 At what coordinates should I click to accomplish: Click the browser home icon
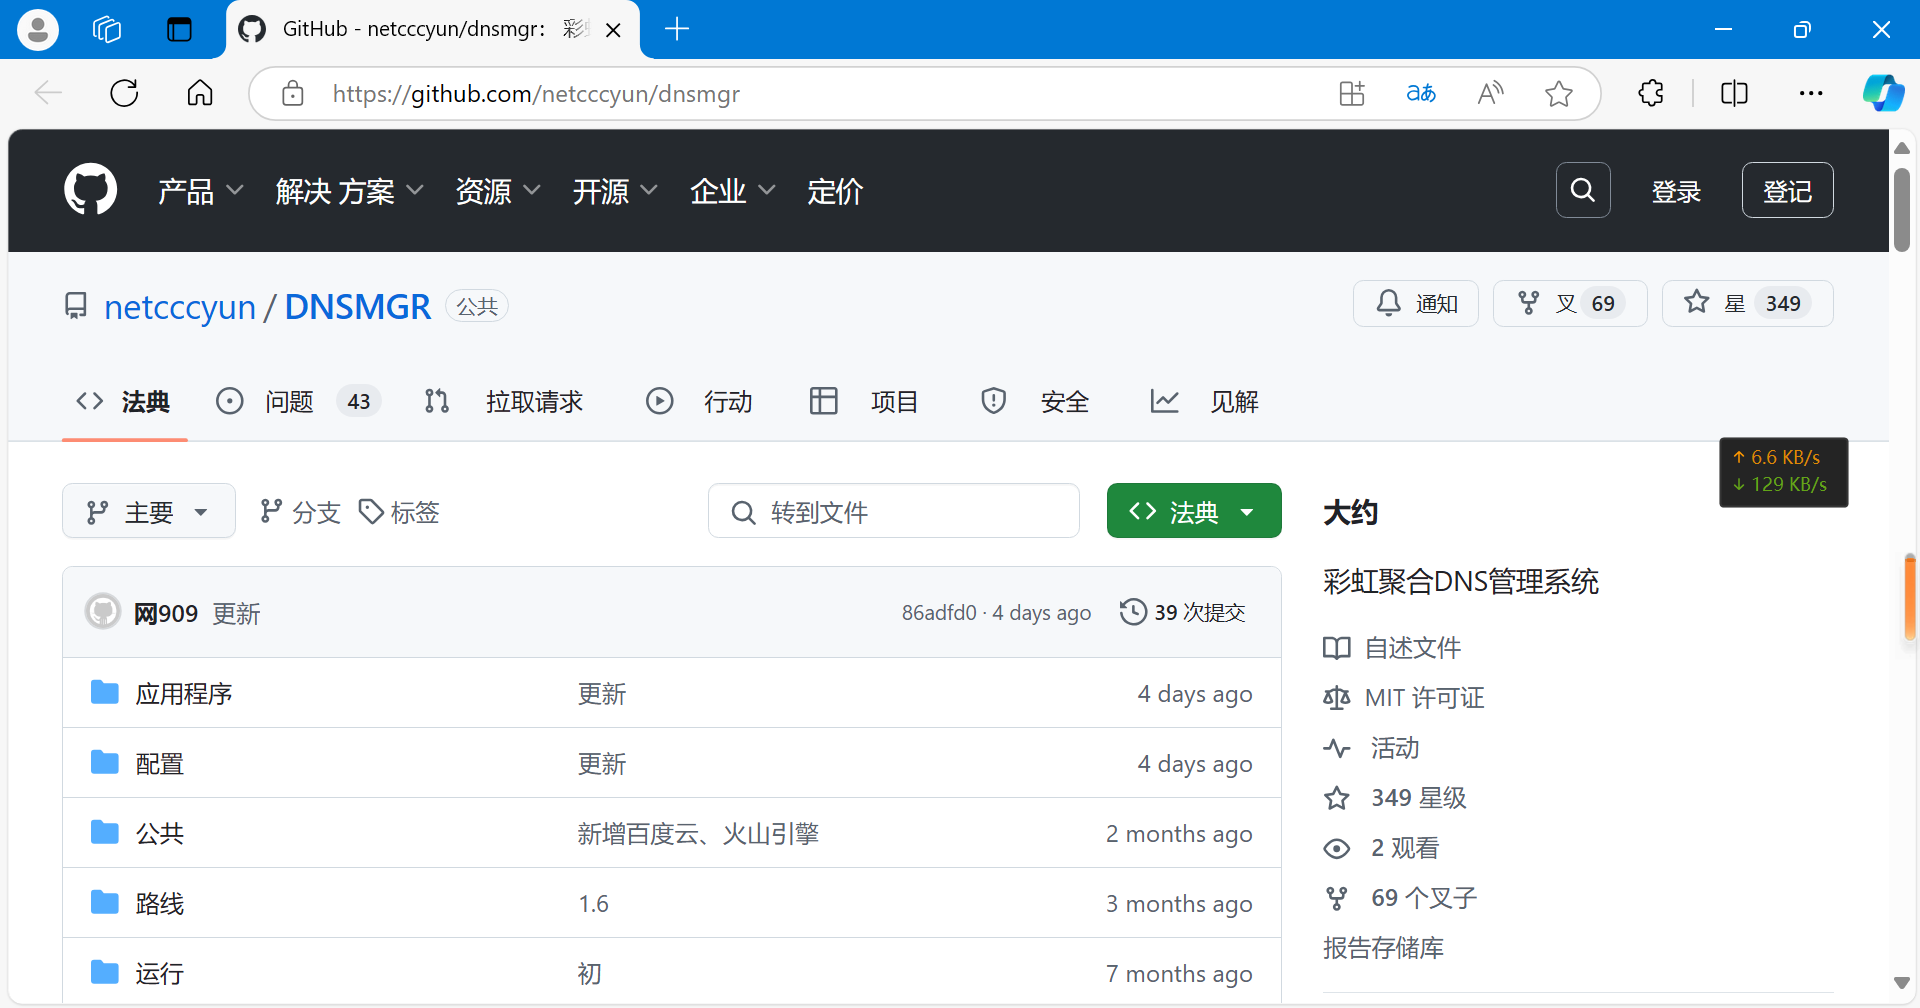click(x=200, y=94)
